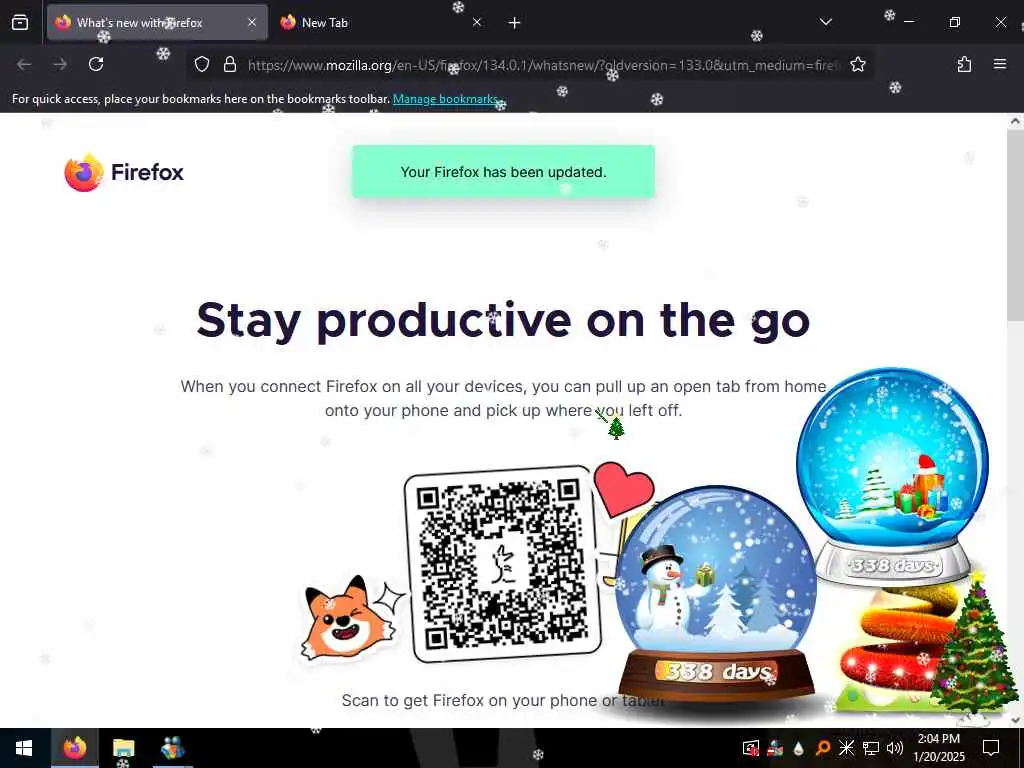Open the Firefox hamburger application menu

[x=1000, y=64]
